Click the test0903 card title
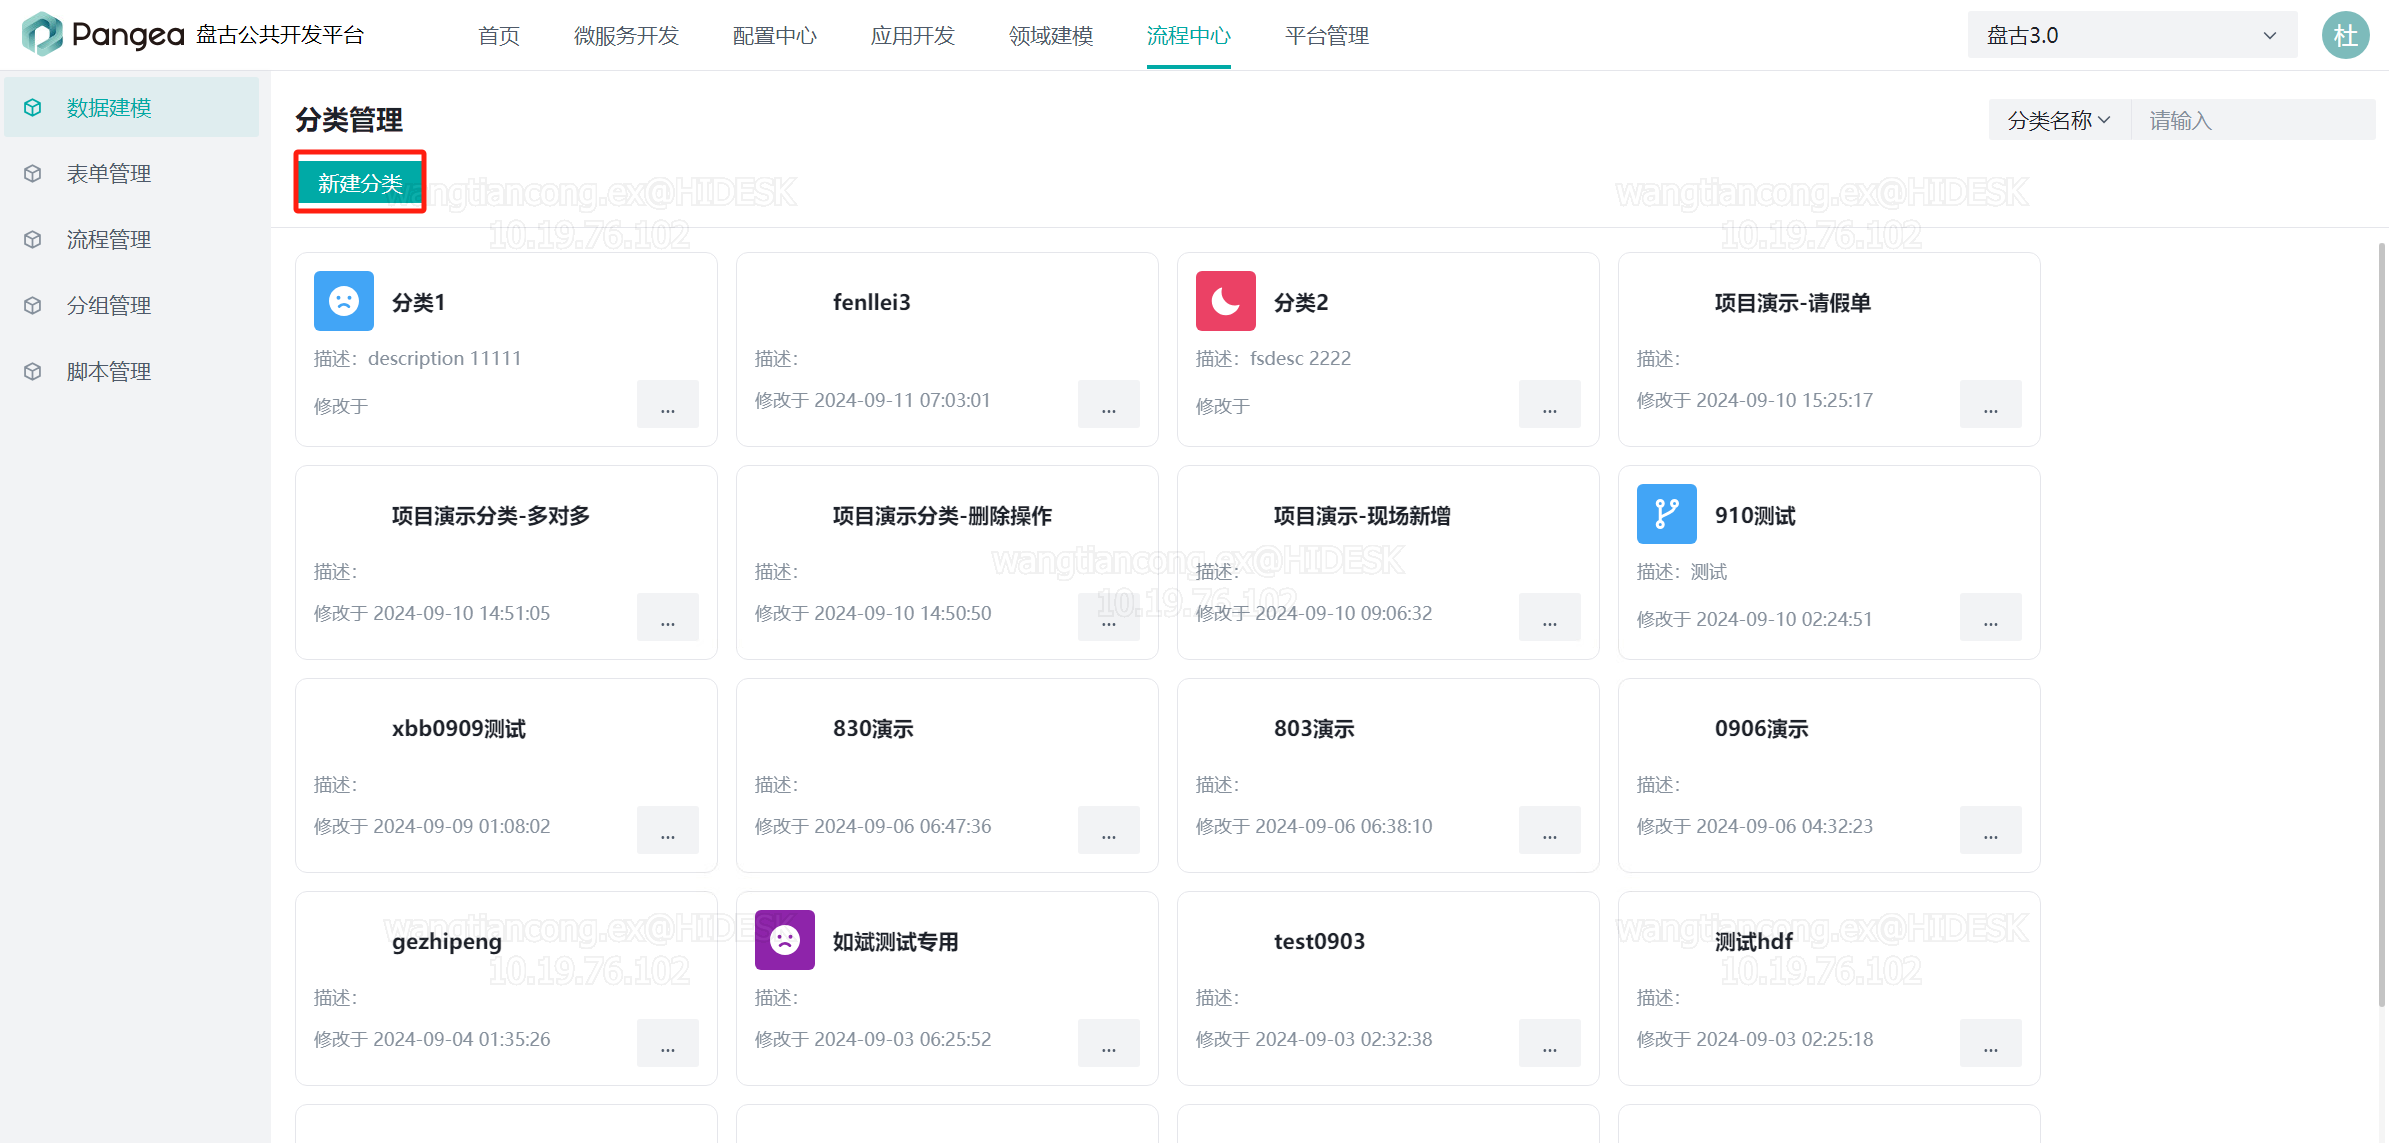The height and width of the screenshot is (1143, 2389). (x=1320, y=941)
